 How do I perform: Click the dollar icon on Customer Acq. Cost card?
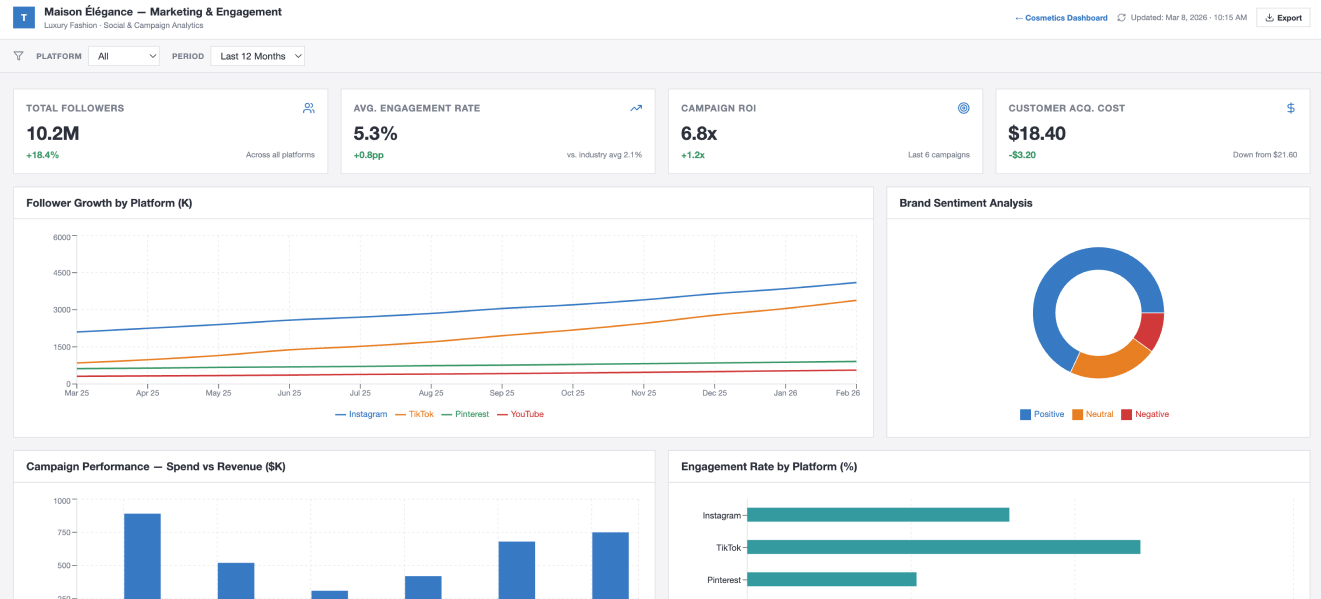click(1290, 106)
